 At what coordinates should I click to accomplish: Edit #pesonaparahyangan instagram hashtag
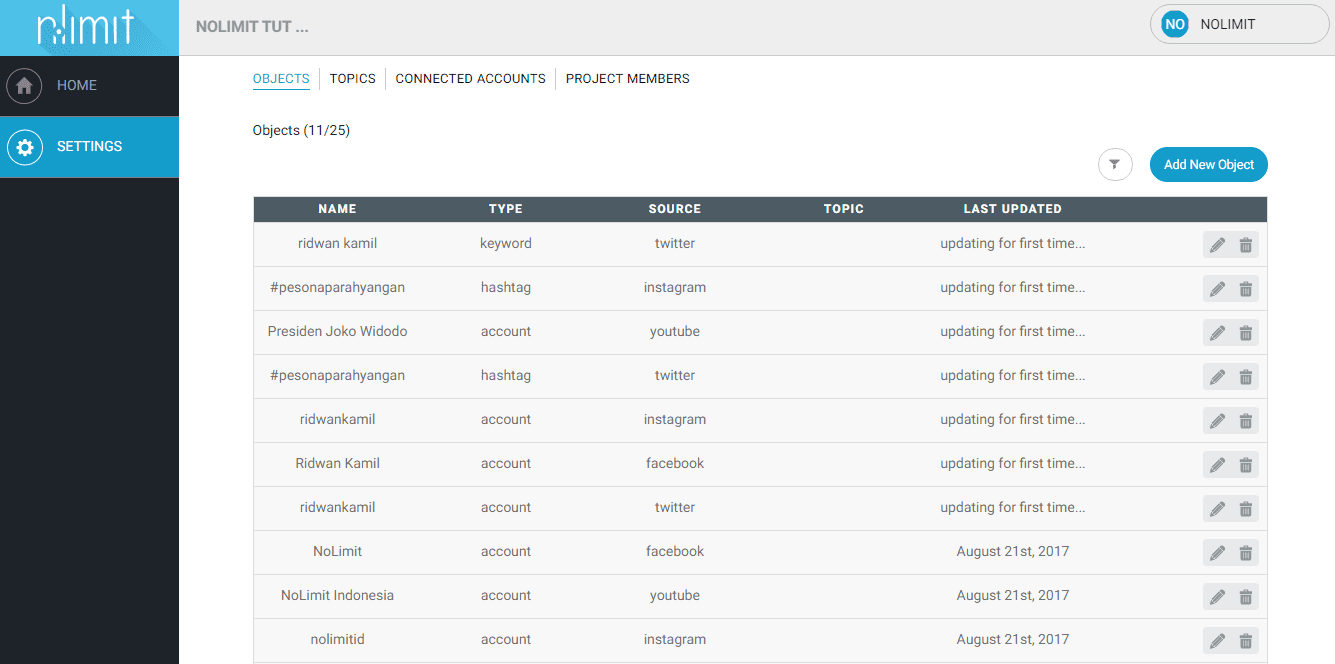1217,289
